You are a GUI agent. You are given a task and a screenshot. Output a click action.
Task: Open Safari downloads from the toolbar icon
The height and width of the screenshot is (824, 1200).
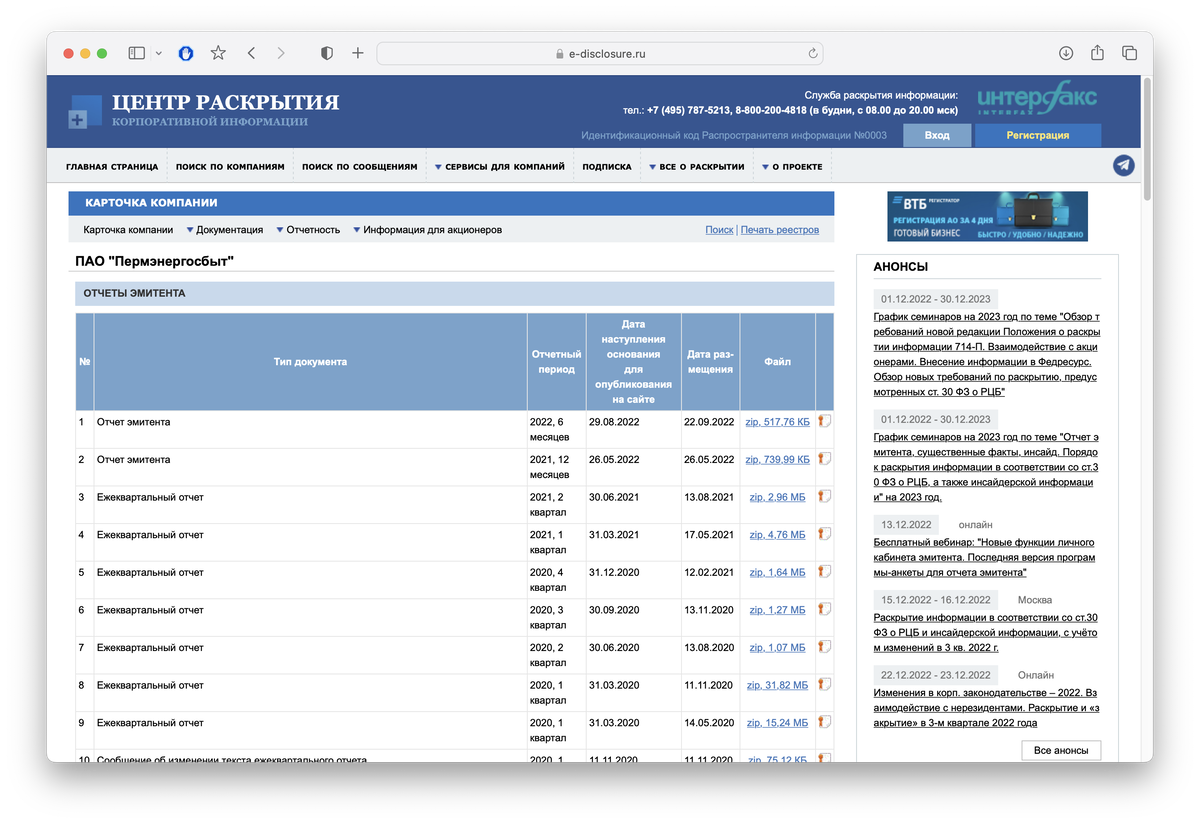(x=1068, y=53)
